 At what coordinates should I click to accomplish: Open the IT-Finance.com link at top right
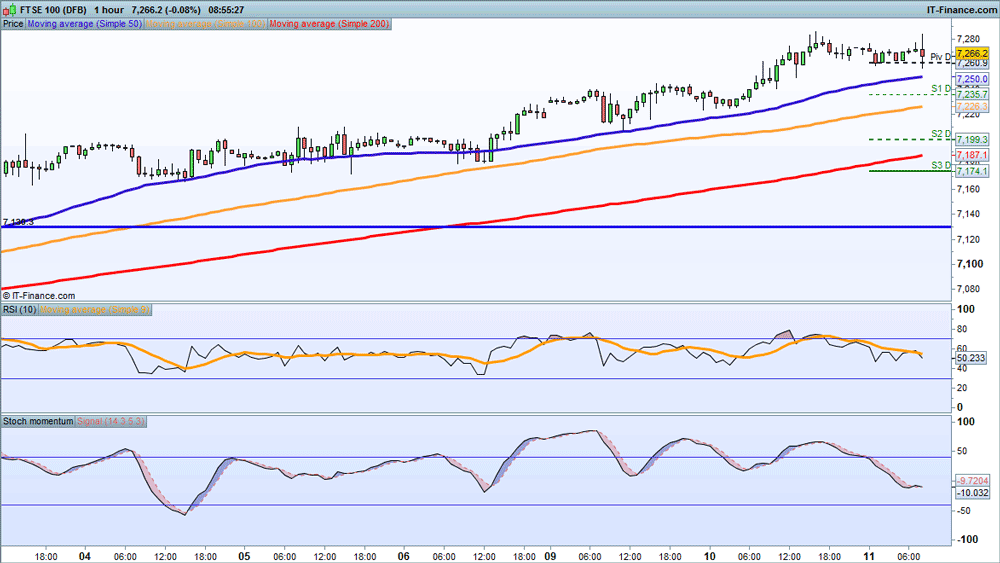pyautogui.click(x=962, y=10)
